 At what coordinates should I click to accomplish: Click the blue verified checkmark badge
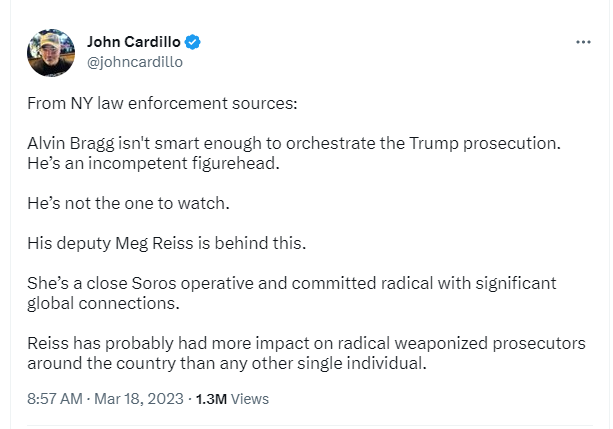192,42
